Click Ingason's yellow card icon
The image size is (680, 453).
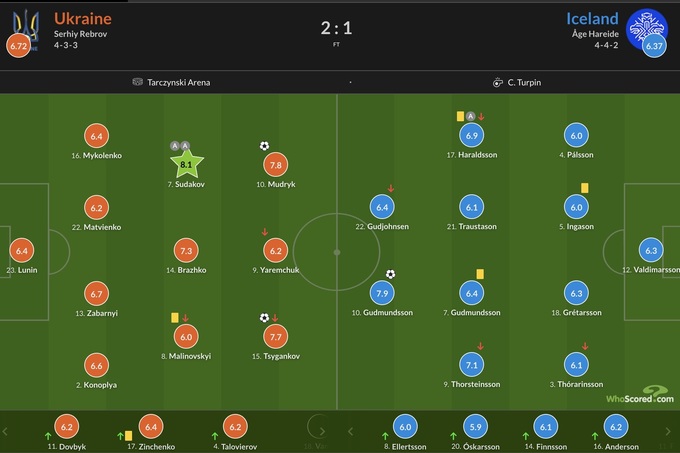click(583, 187)
